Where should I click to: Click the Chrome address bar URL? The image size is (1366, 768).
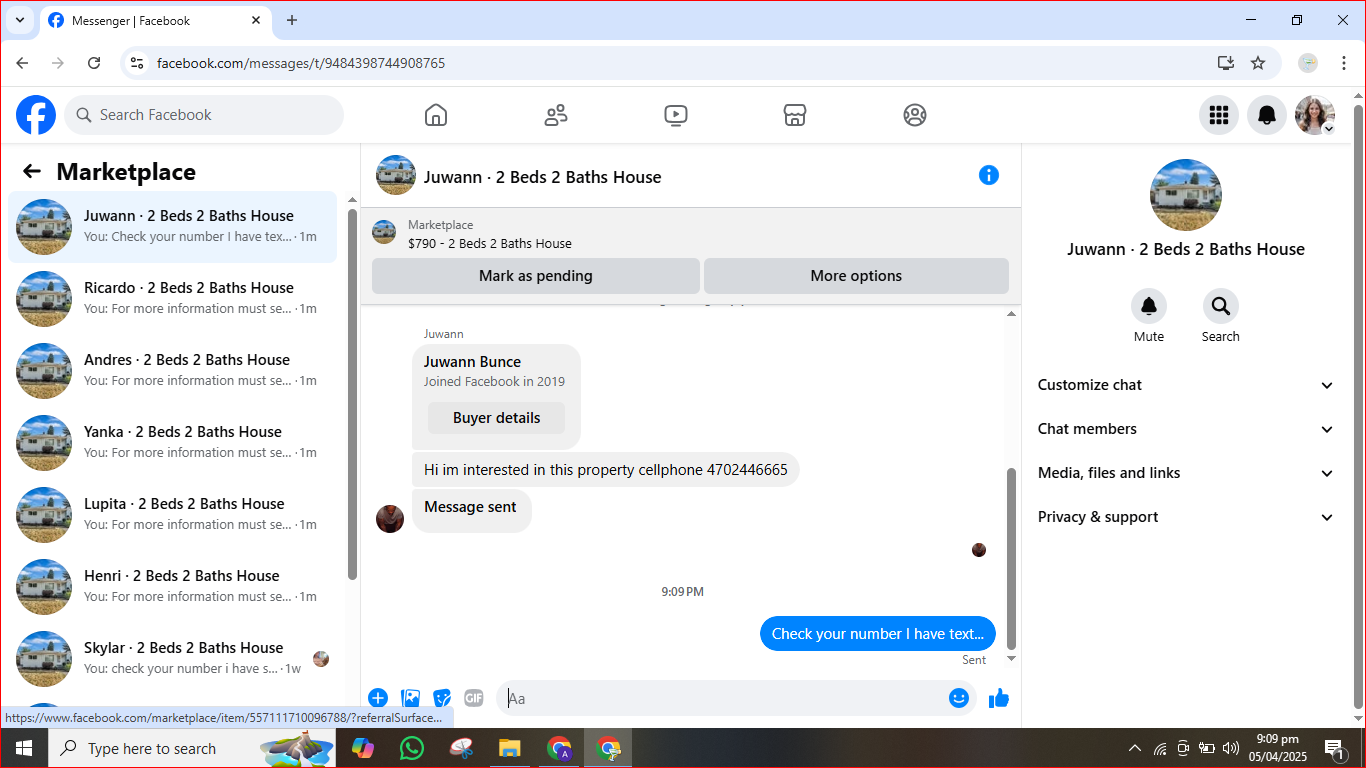[301, 63]
